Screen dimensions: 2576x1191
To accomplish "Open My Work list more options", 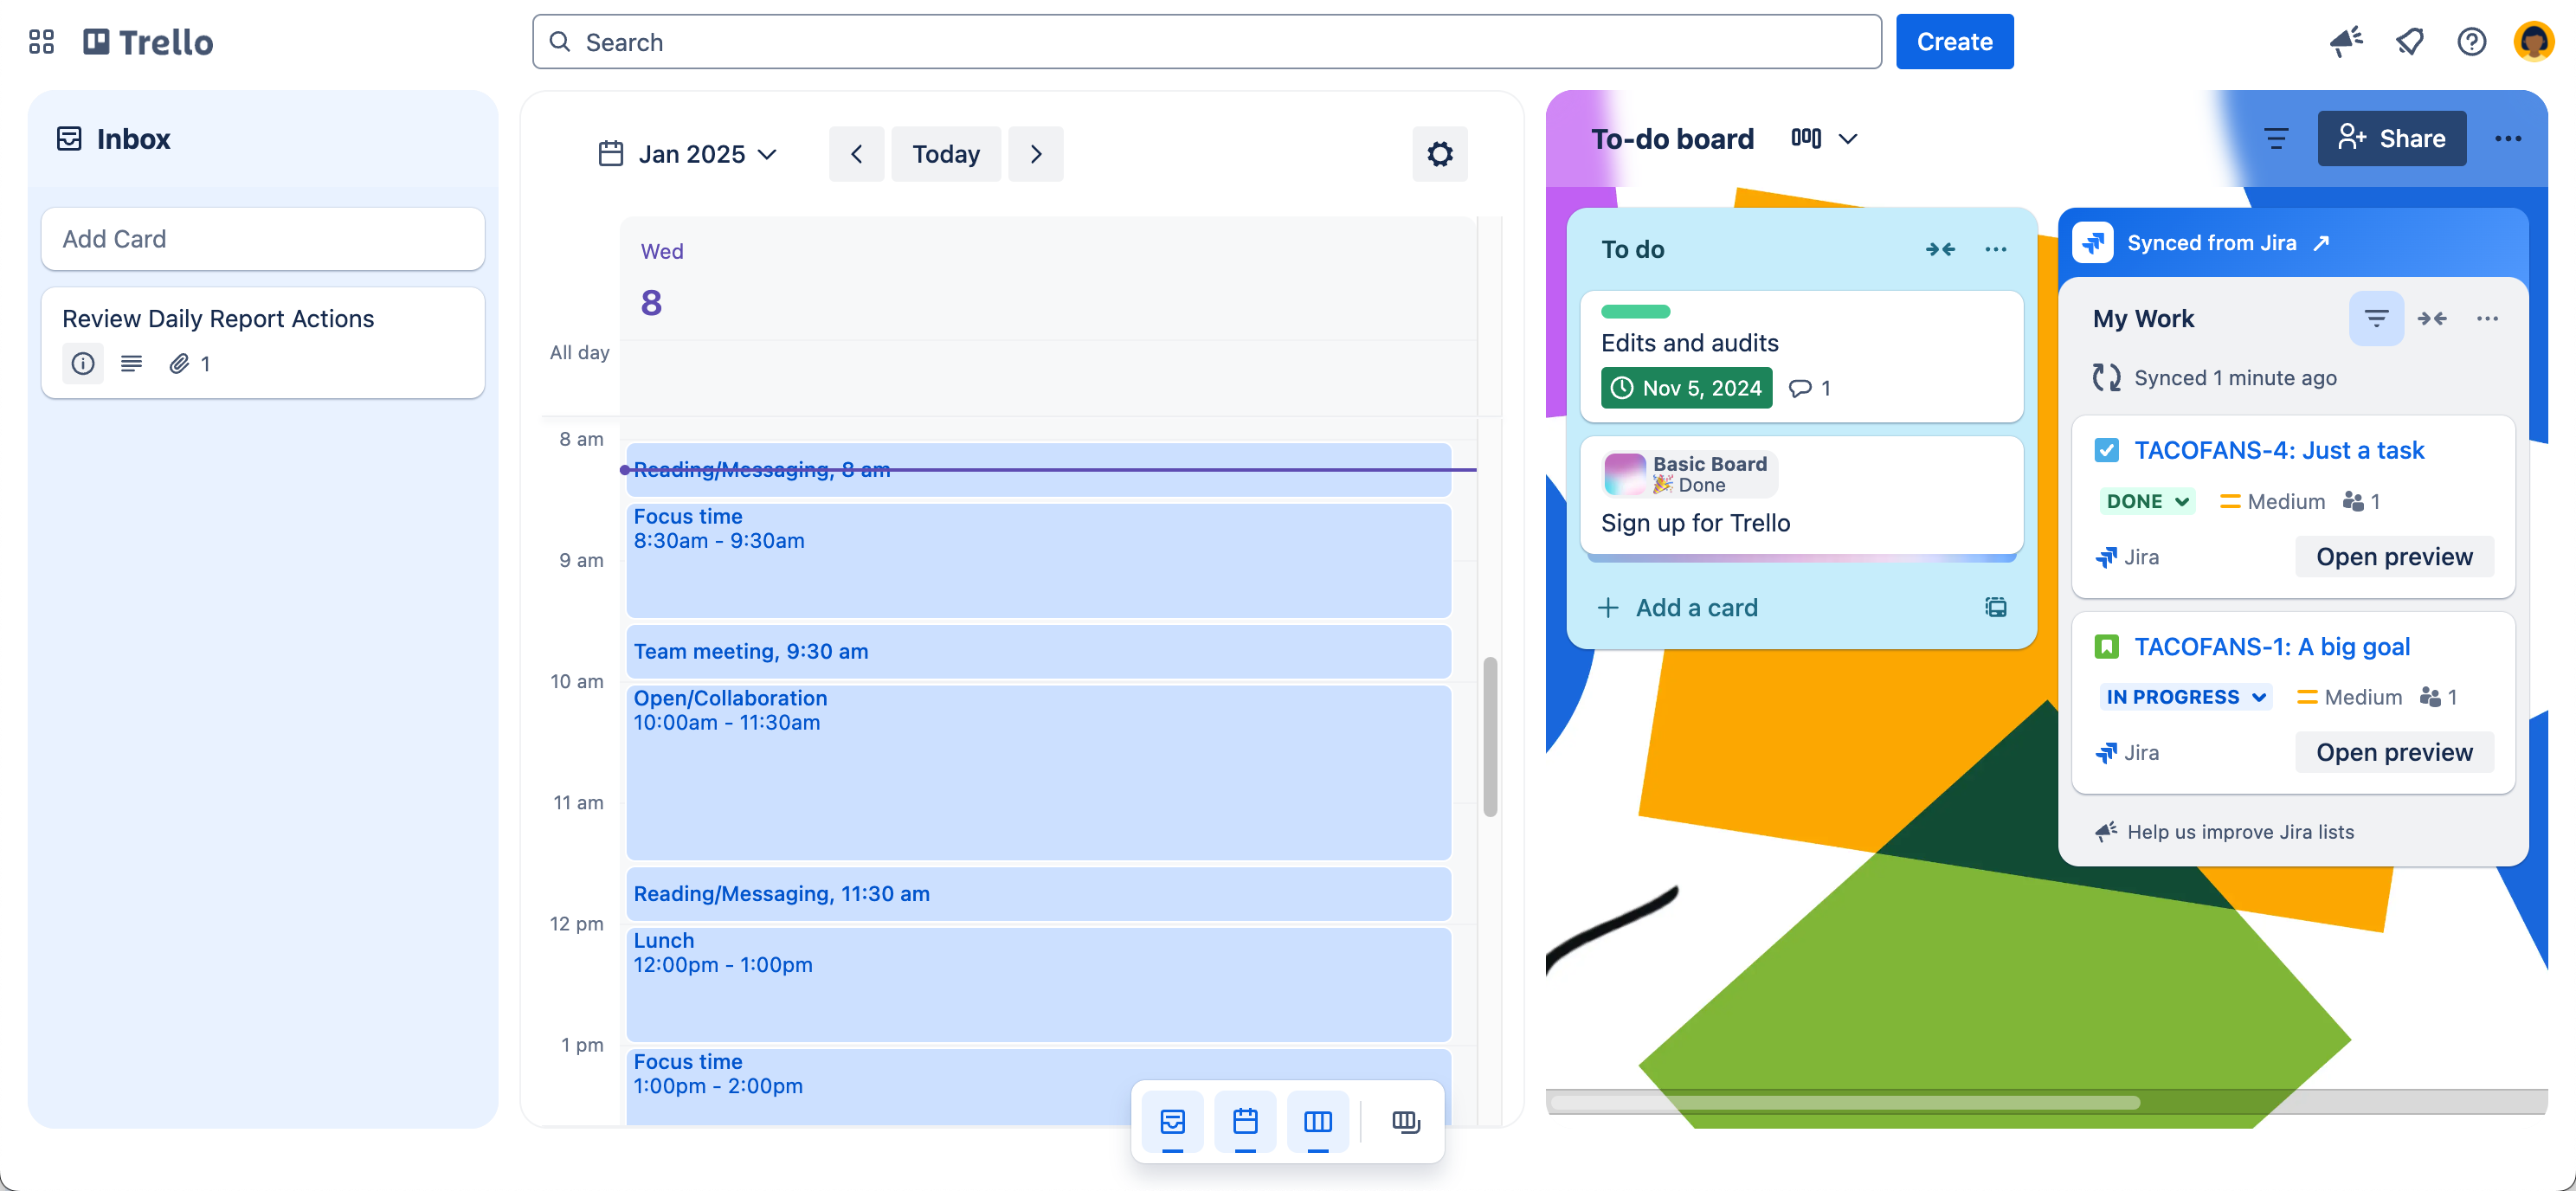I will 2487,319.
